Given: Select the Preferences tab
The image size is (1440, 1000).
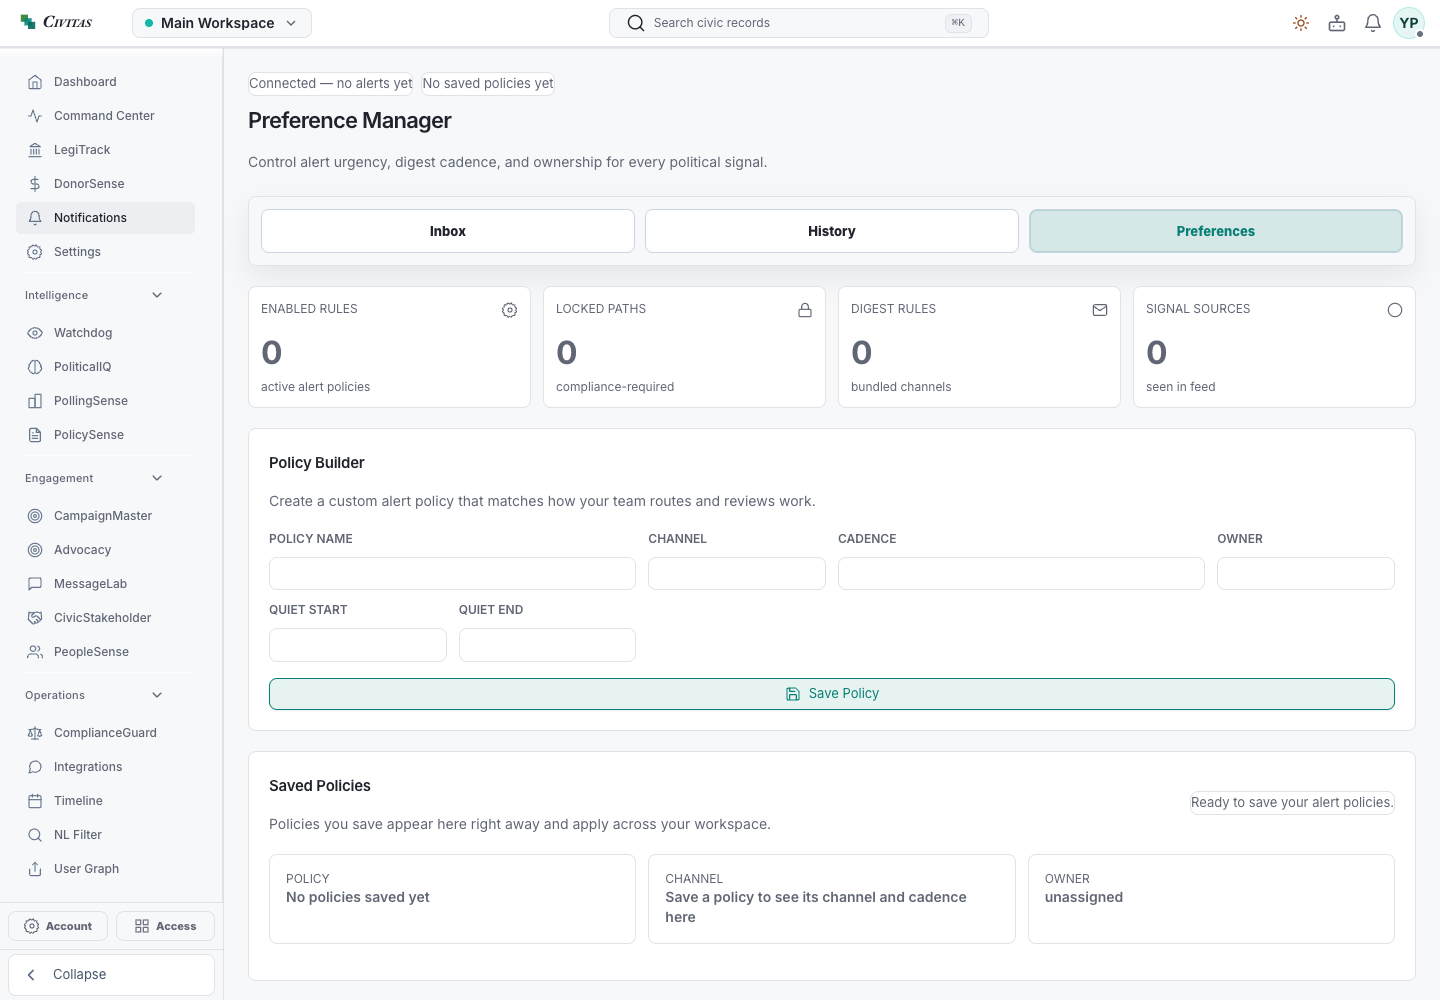Looking at the screenshot, I should pos(1216,231).
